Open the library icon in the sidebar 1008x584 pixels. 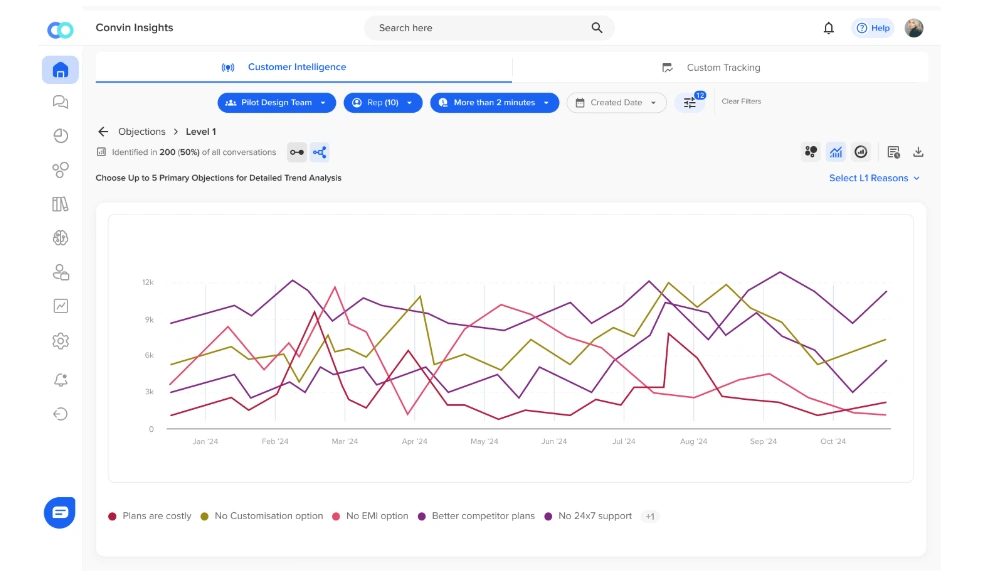(x=60, y=202)
